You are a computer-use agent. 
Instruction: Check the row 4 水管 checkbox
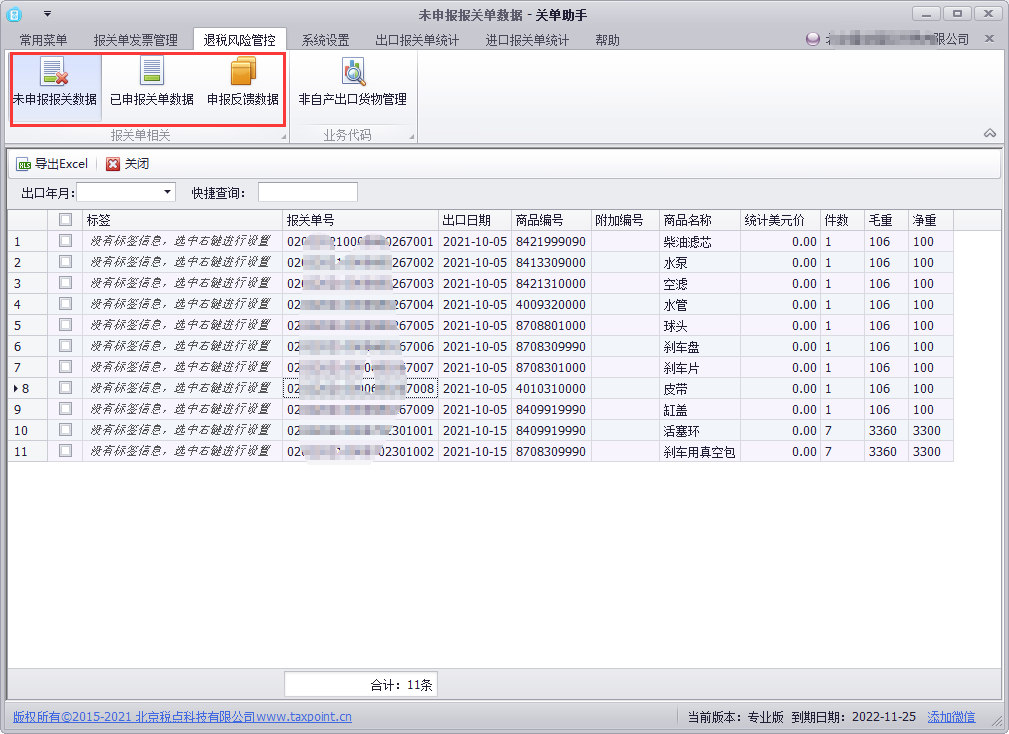click(65, 304)
